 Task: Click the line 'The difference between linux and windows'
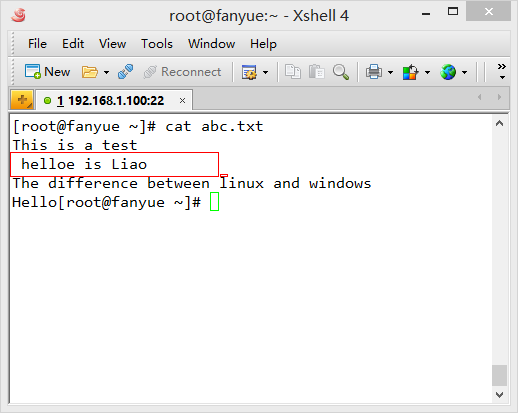[x=192, y=183]
